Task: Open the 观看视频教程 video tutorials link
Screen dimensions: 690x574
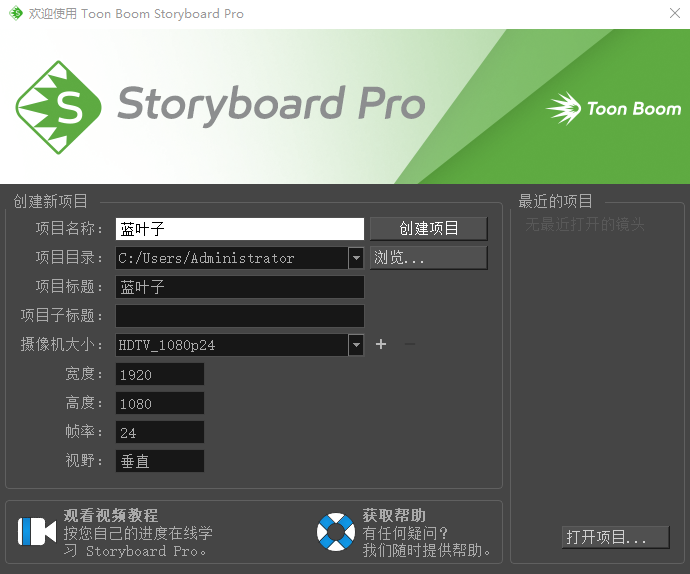Action: pos(110,515)
